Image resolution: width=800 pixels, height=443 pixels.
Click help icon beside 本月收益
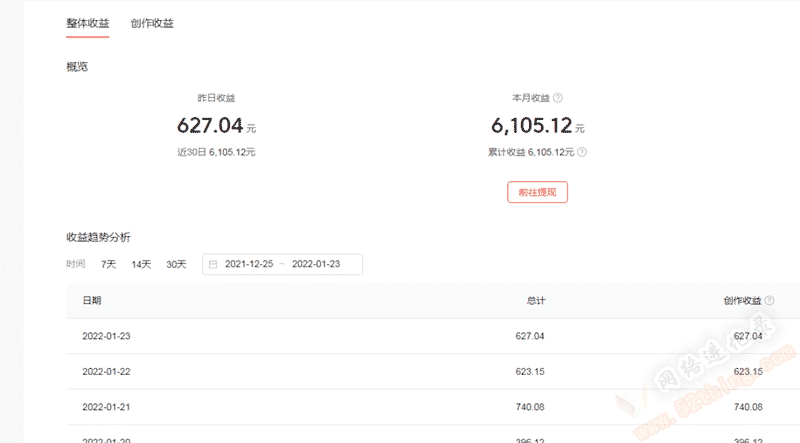point(558,97)
